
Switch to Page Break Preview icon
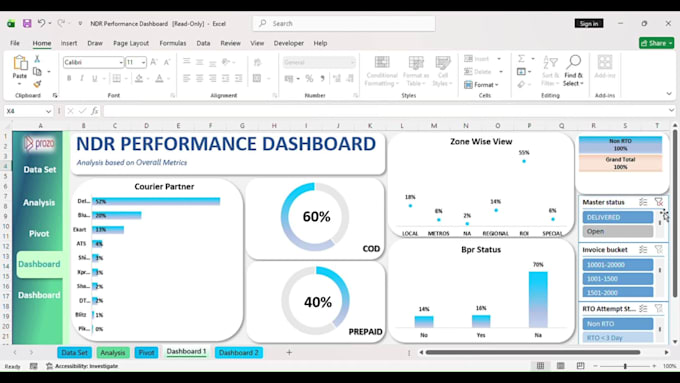[580, 366]
